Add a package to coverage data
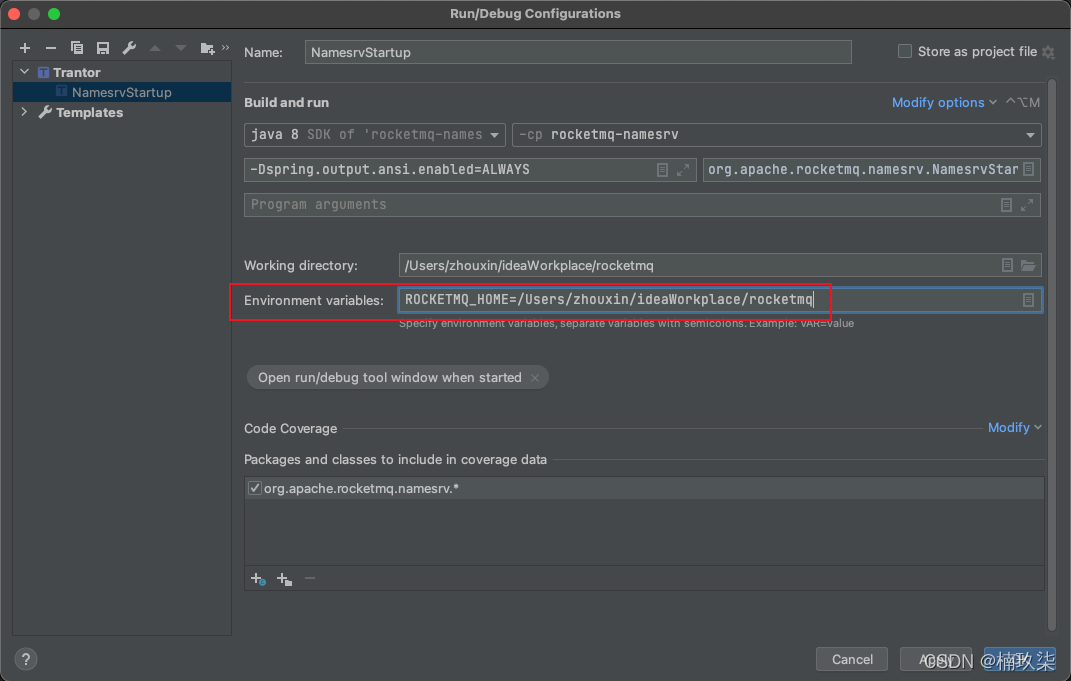 (x=284, y=579)
